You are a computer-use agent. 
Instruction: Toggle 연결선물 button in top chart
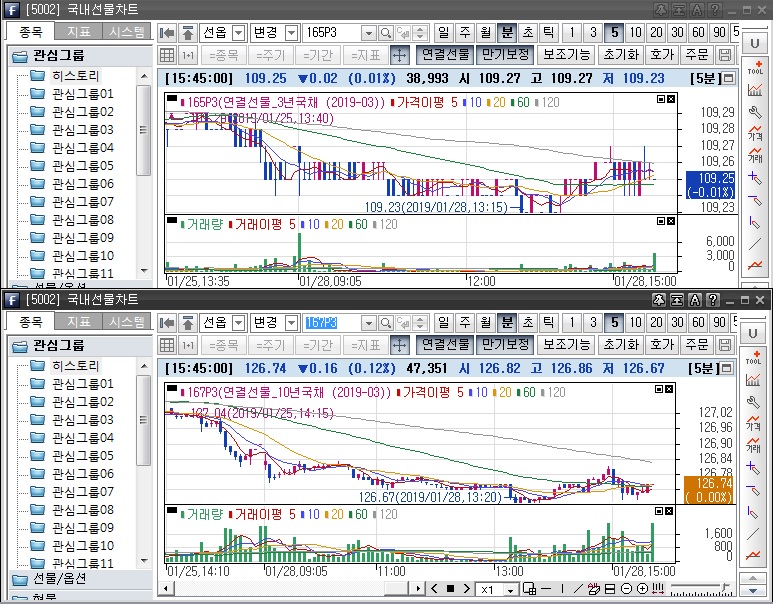[444, 54]
